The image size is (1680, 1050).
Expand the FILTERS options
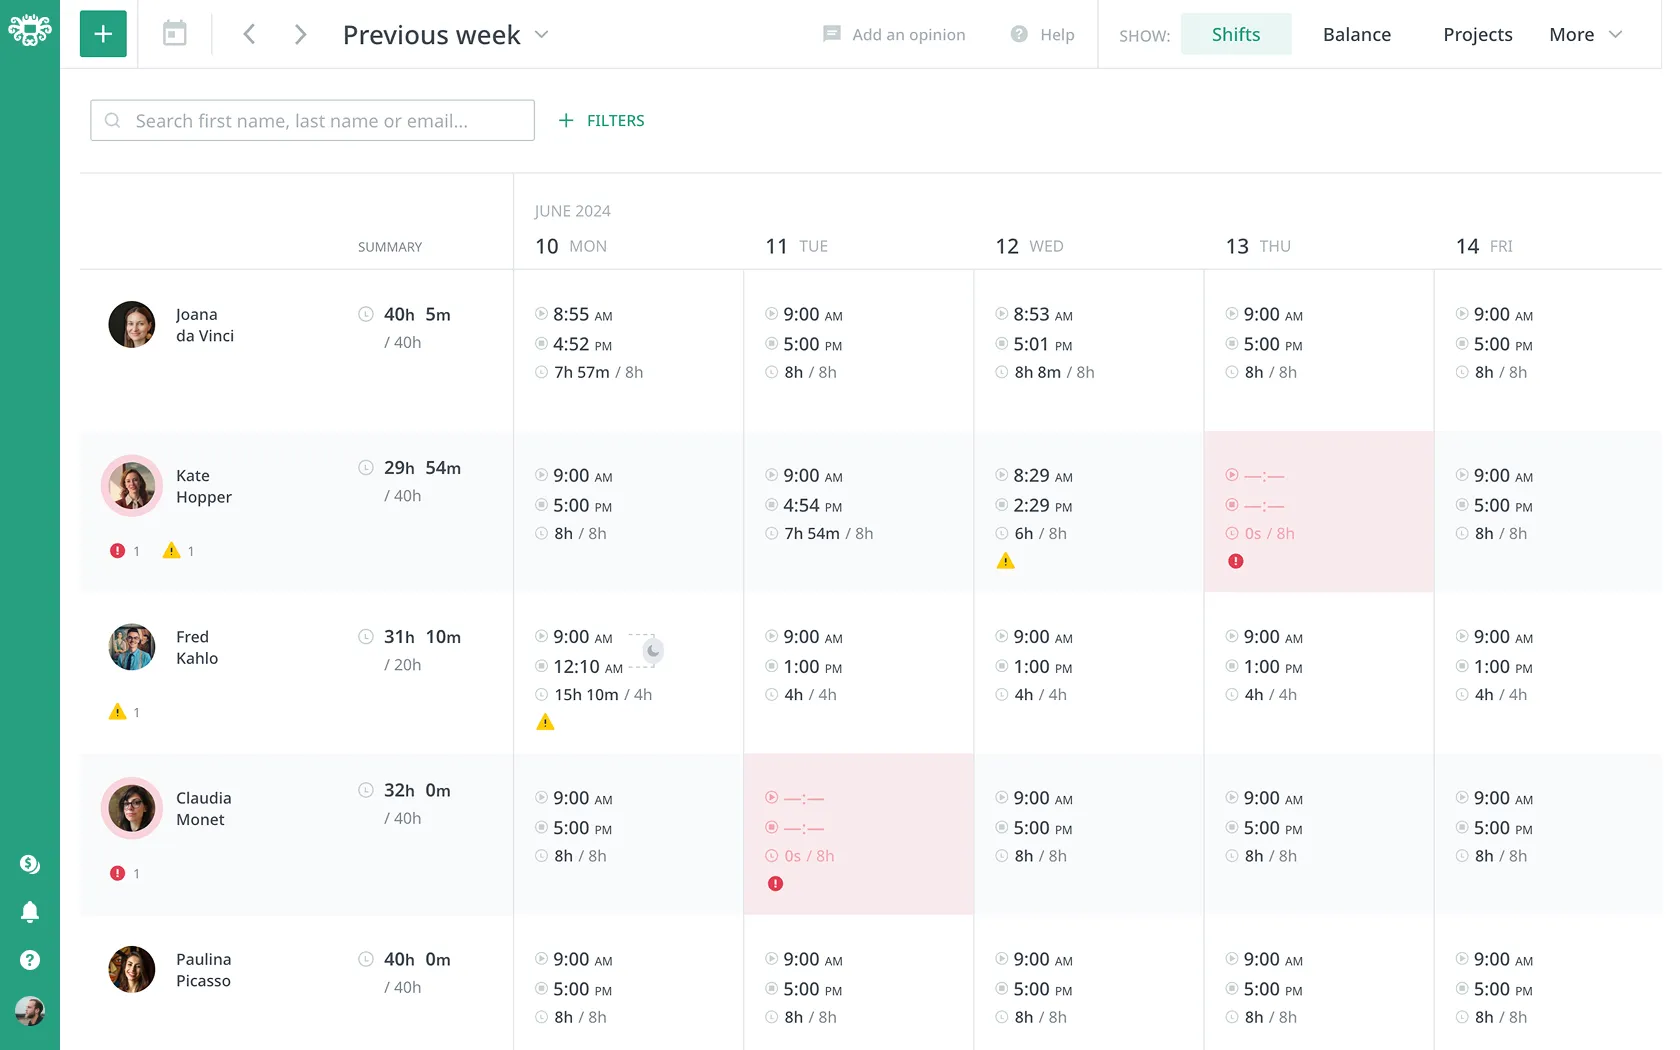click(x=601, y=120)
